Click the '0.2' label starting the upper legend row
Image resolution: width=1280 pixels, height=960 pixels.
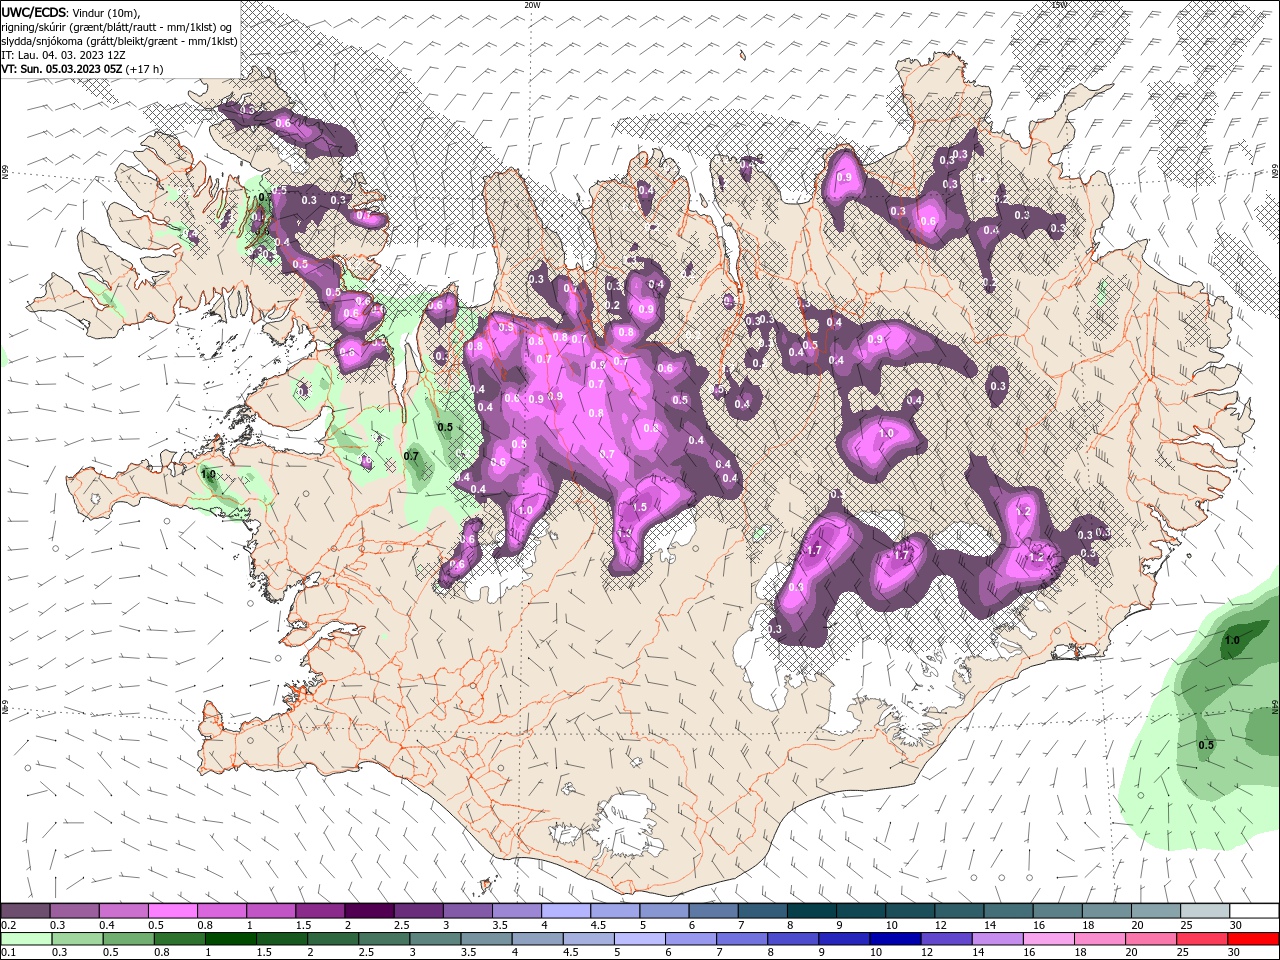[7, 925]
